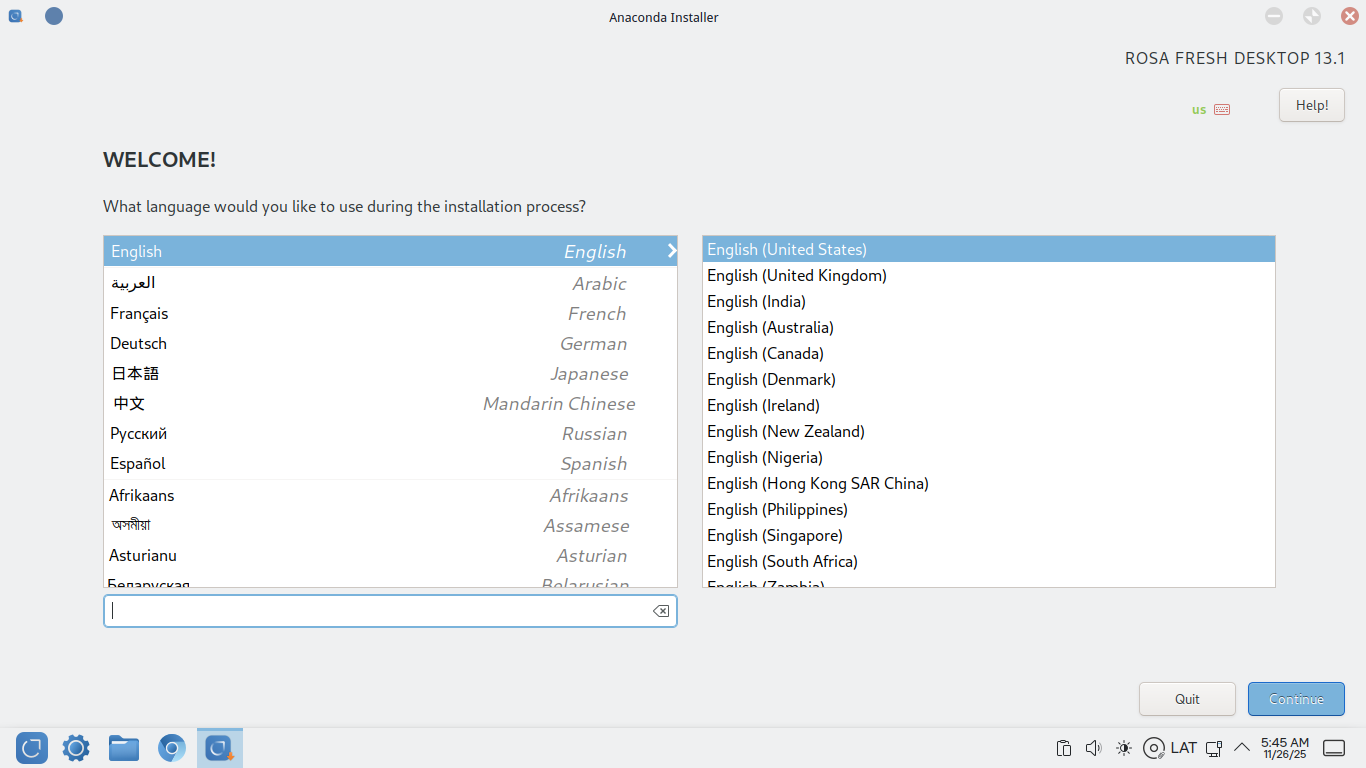Select the English (United Kingdom) locale
The height and width of the screenshot is (768, 1366).
point(989,275)
